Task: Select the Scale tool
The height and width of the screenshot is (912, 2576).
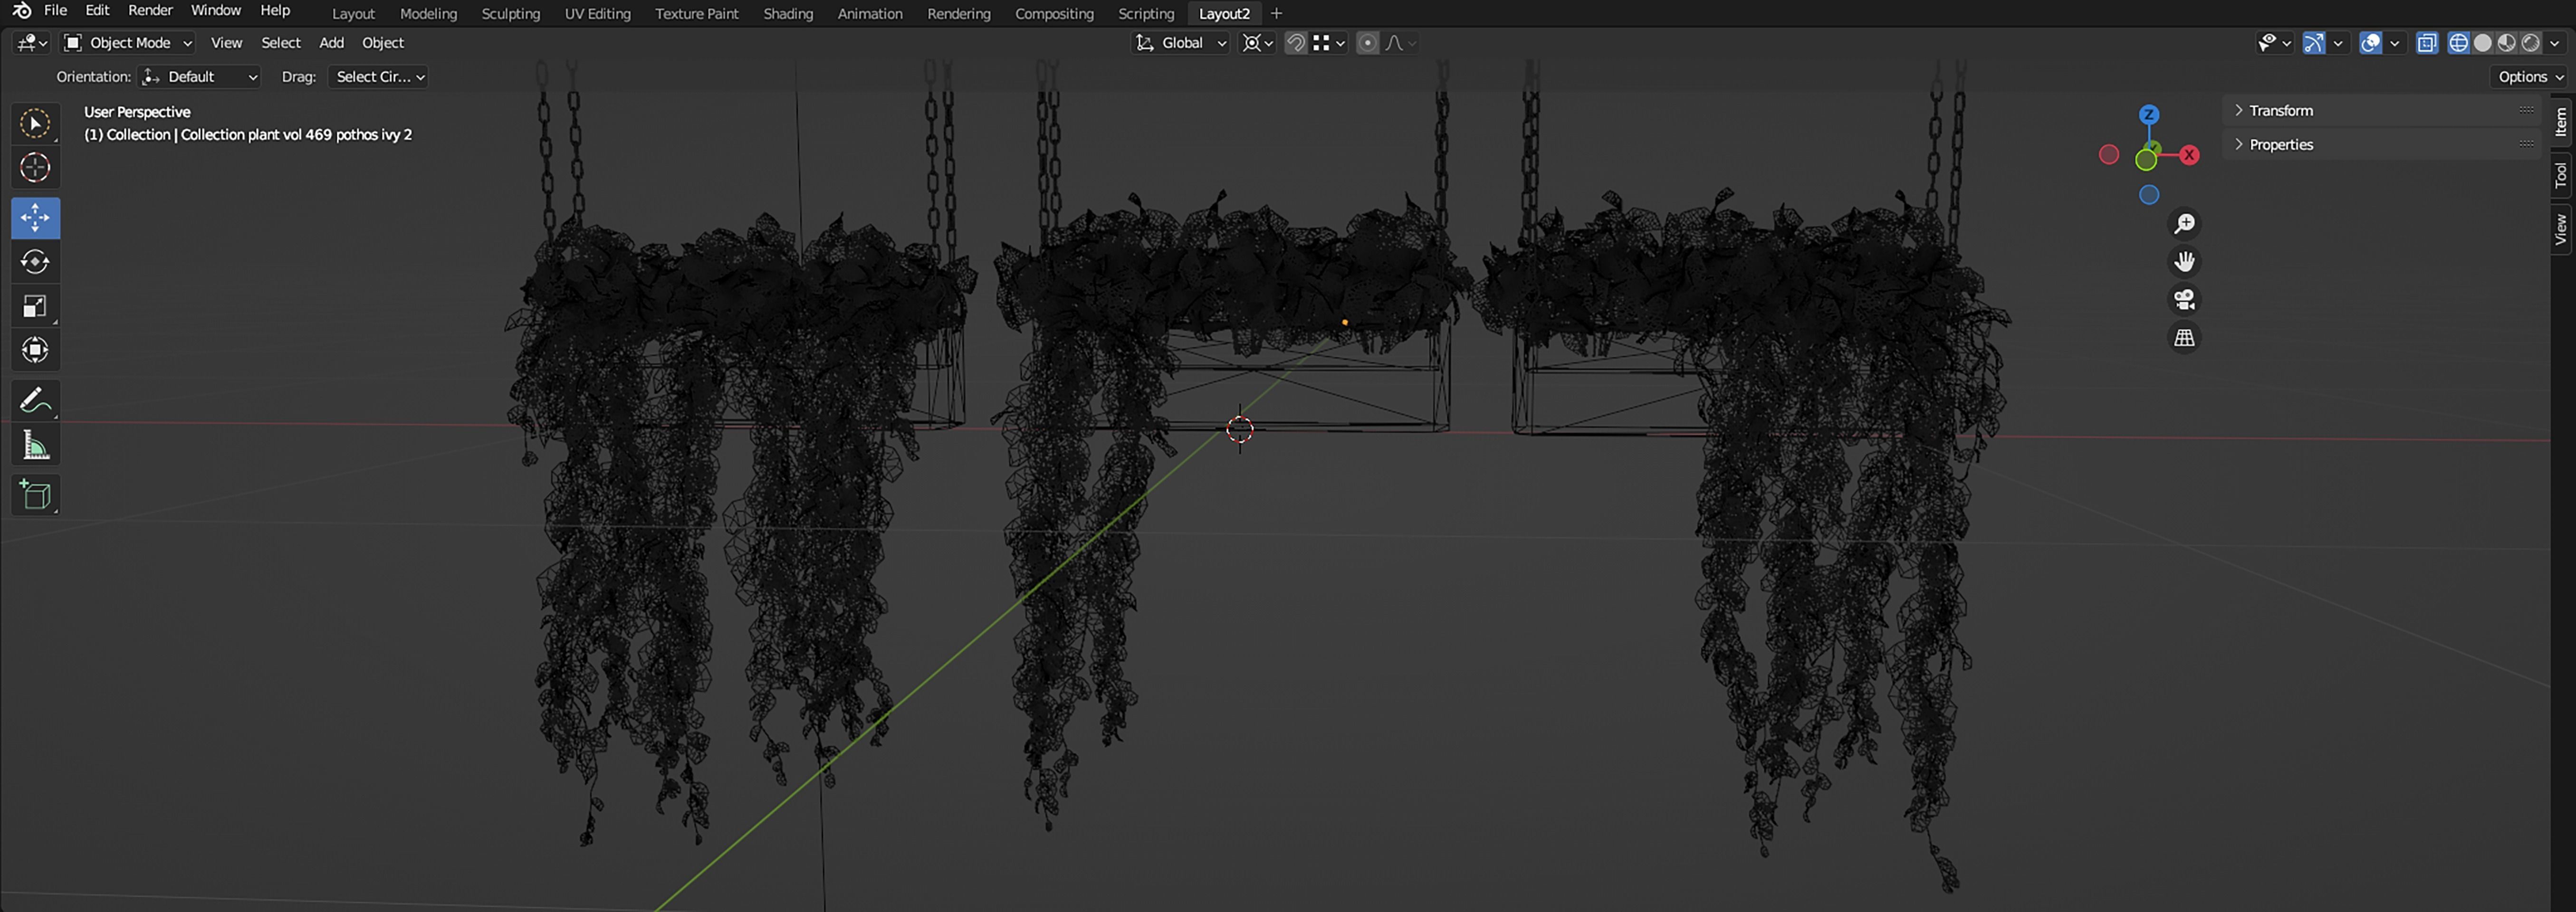Action: (x=35, y=306)
